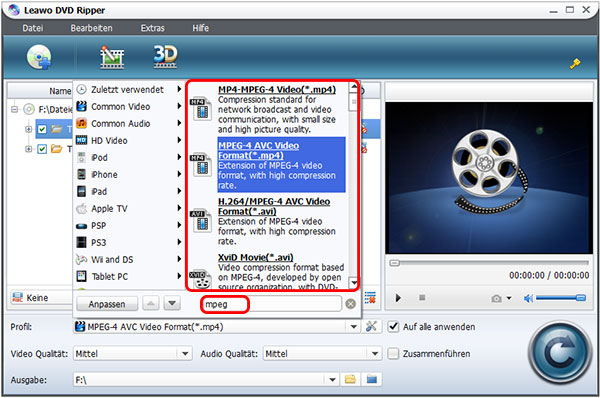Open the Ausgabe path dropdown
The width and height of the screenshot is (600, 398).
[x=333, y=380]
